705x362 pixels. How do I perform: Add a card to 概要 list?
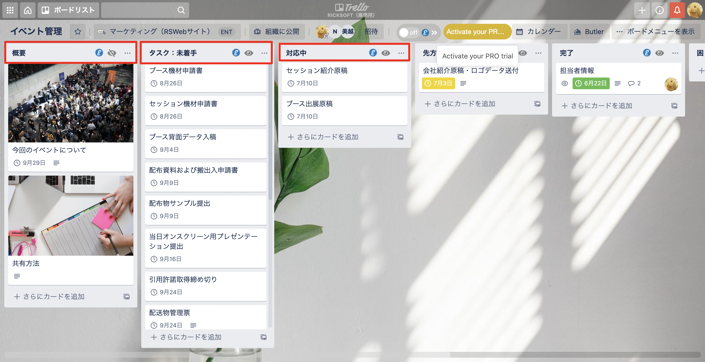click(x=49, y=297)
